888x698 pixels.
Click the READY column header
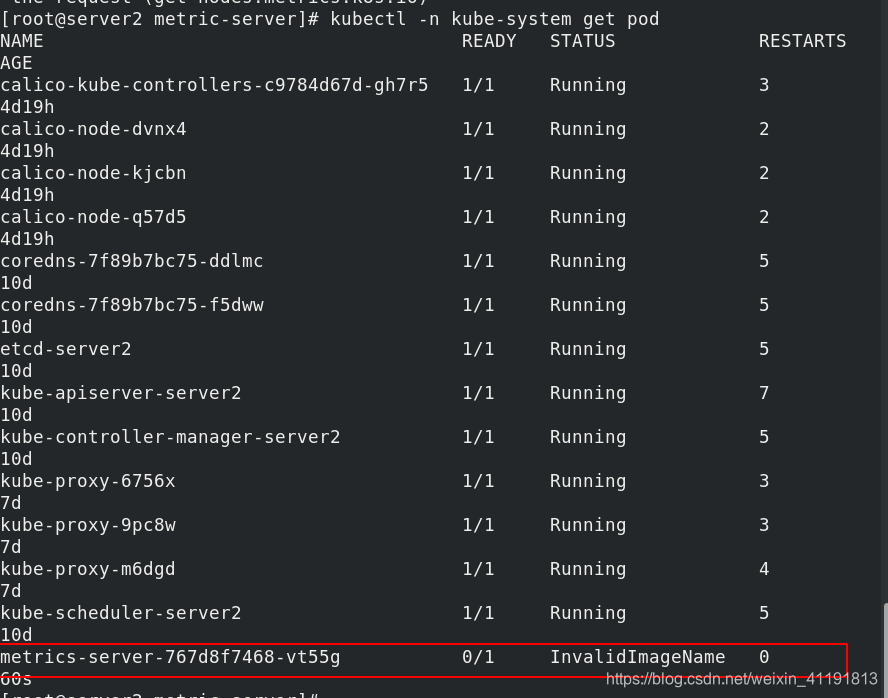[489, 41]
